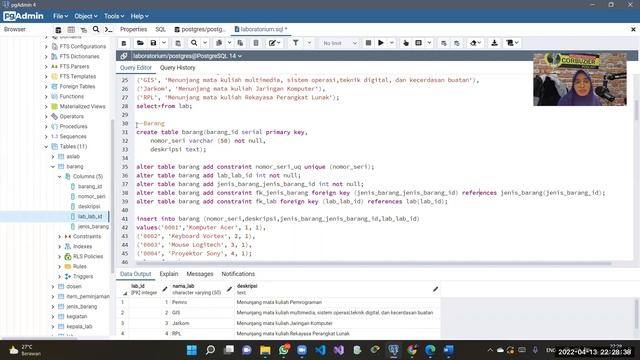Run the query with the Execute play icon

click(380, 43)
